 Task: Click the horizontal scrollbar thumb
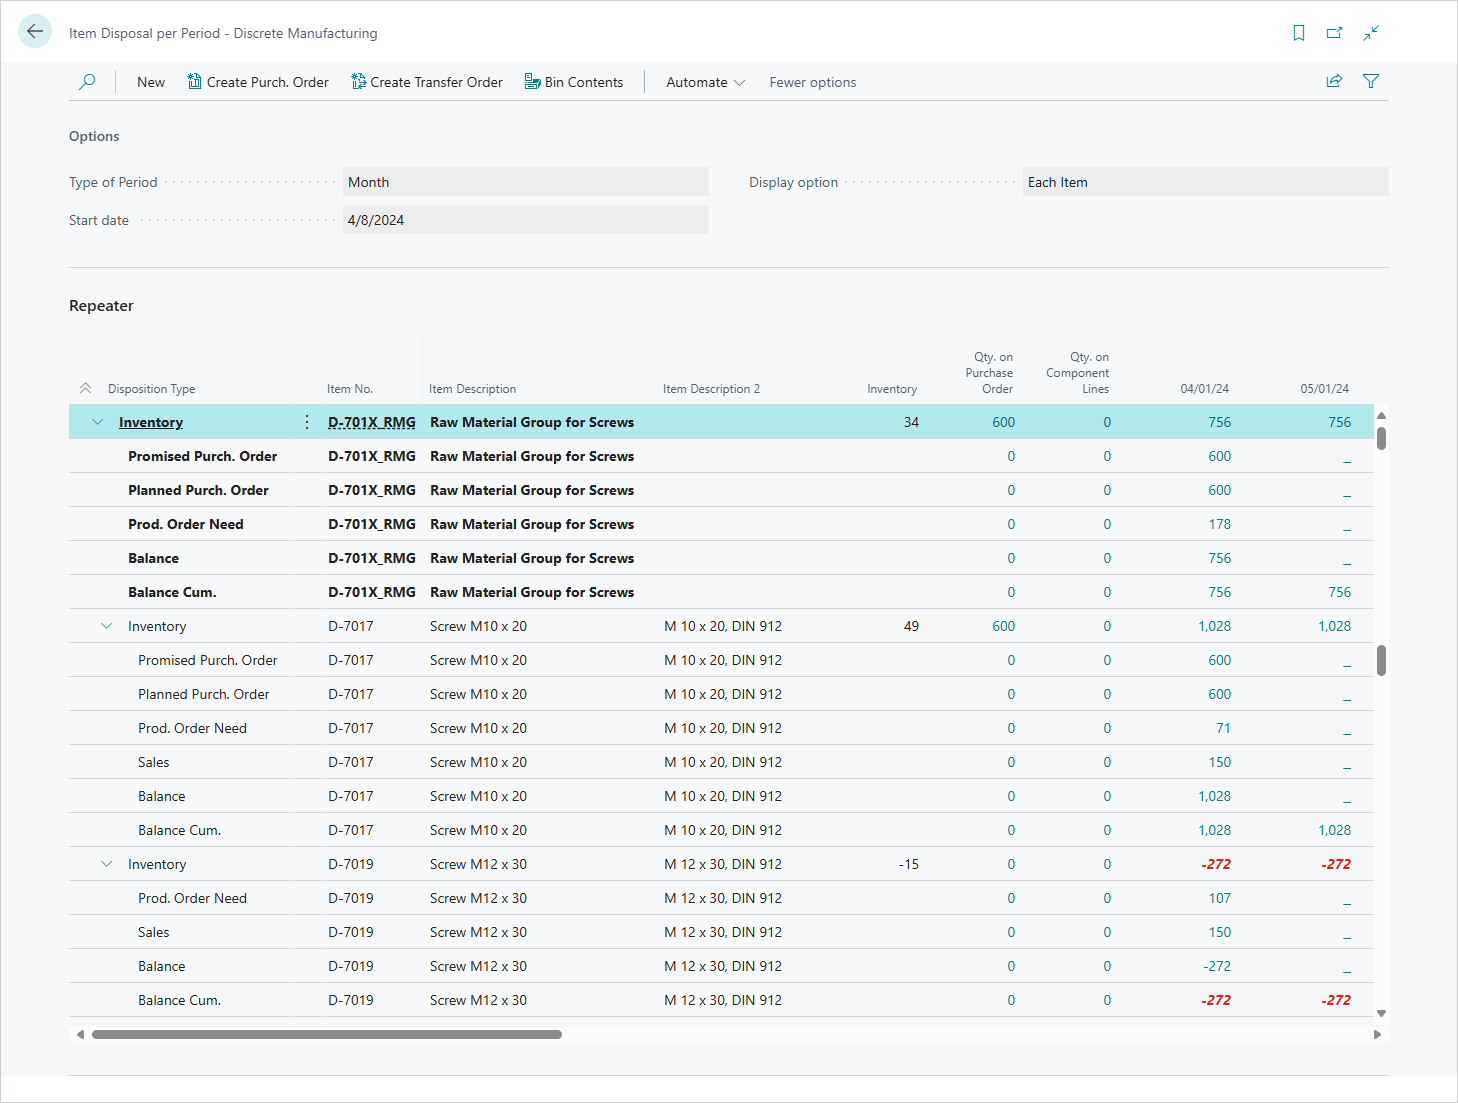click(x=326, y=1034)
